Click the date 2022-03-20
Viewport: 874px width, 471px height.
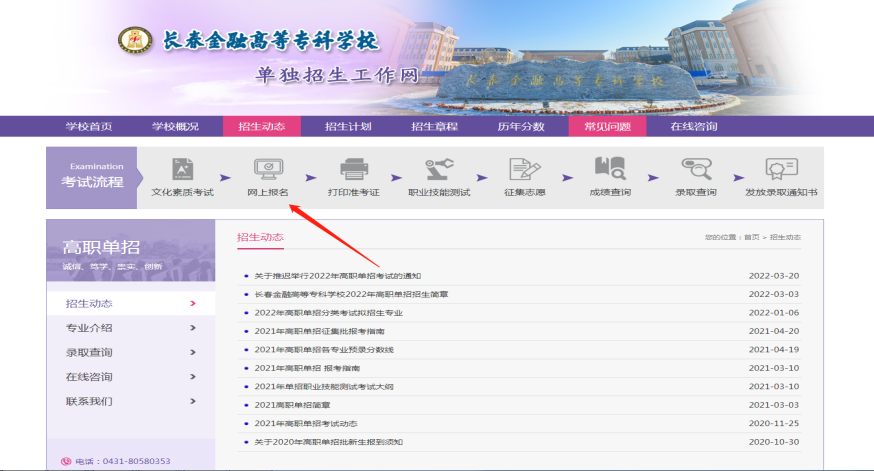pyautogui.click(x=774, y=276)
